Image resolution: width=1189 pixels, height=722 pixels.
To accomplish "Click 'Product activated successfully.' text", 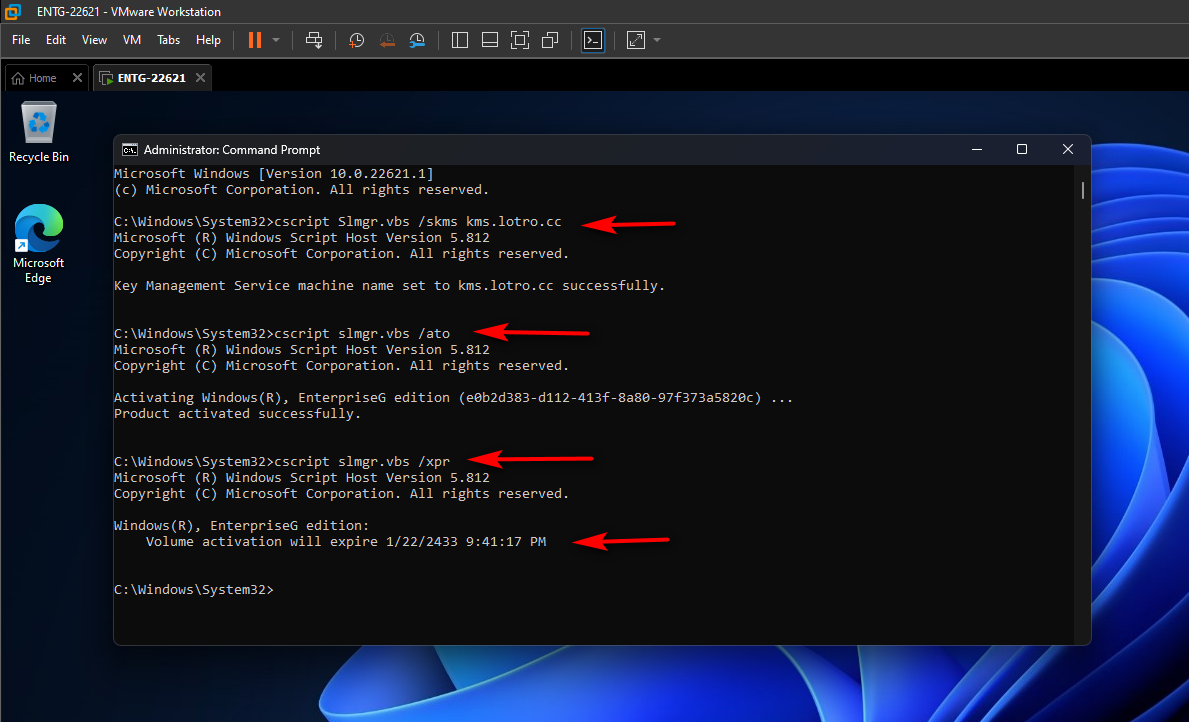I will pos(237,413).
